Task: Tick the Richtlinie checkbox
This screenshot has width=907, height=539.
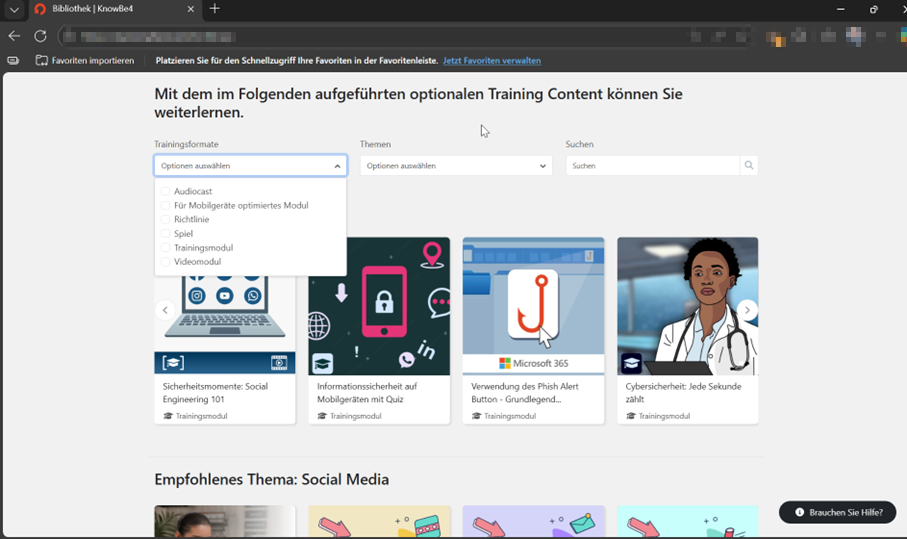Action: point(166,219)
